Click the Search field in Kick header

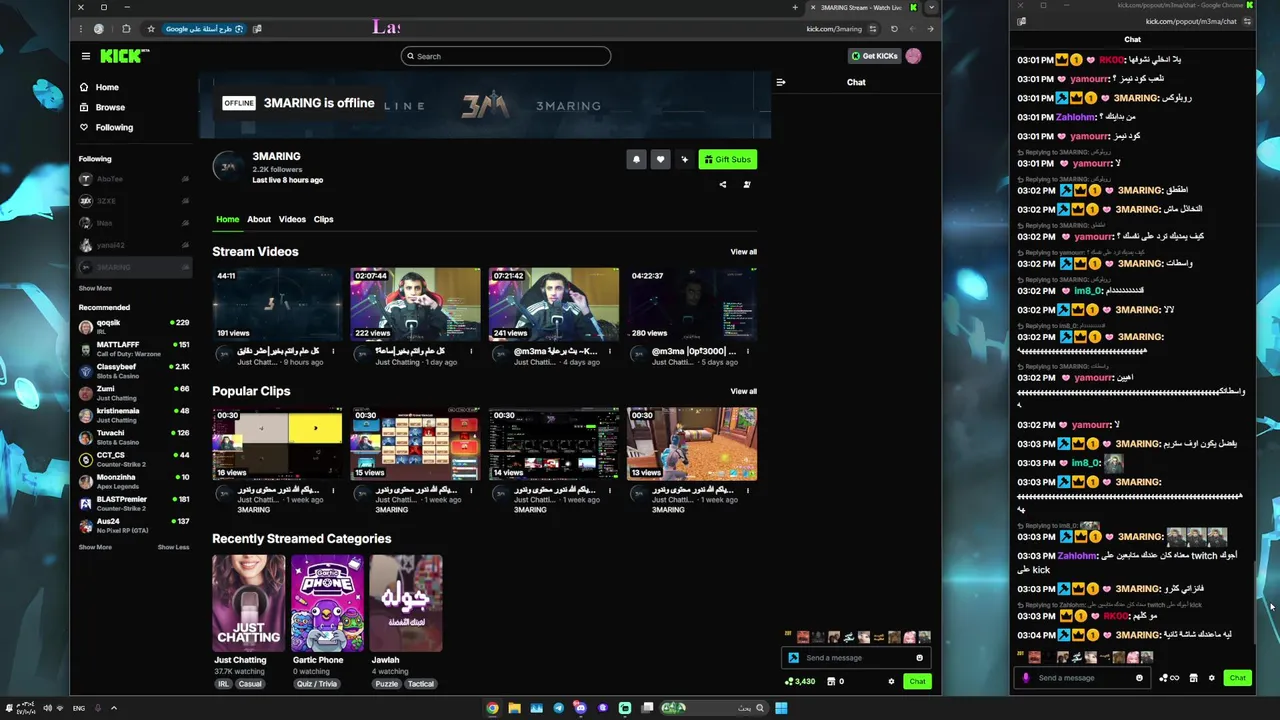click(506, 56)
